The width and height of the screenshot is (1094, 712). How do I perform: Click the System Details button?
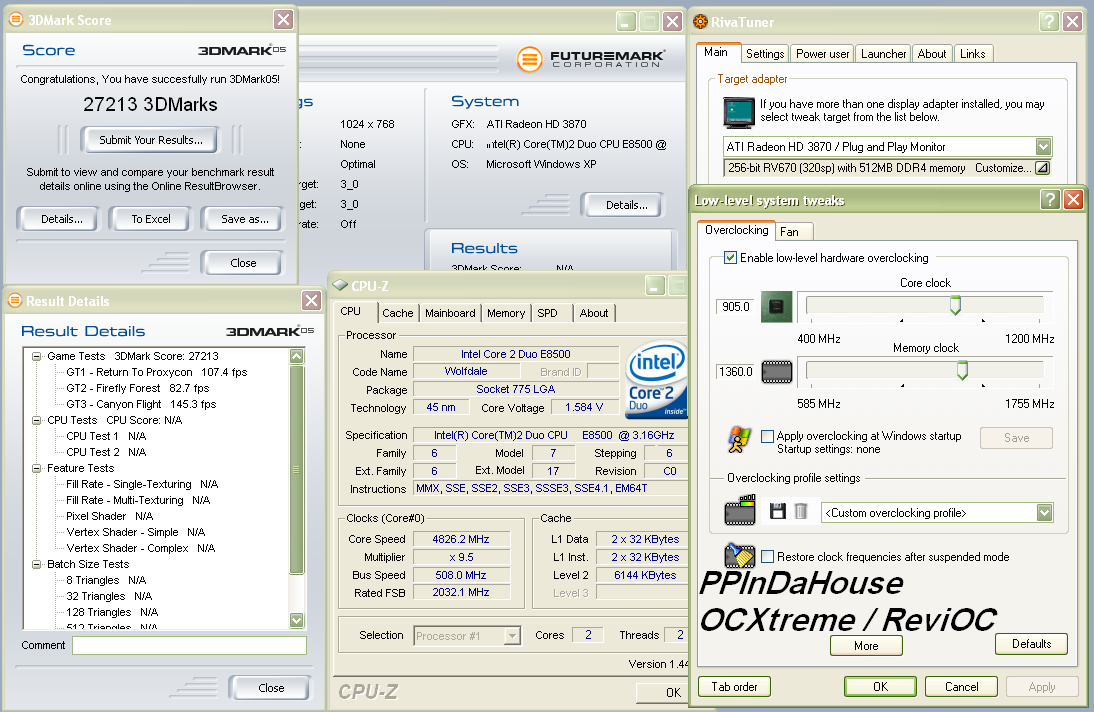(623, 205)
